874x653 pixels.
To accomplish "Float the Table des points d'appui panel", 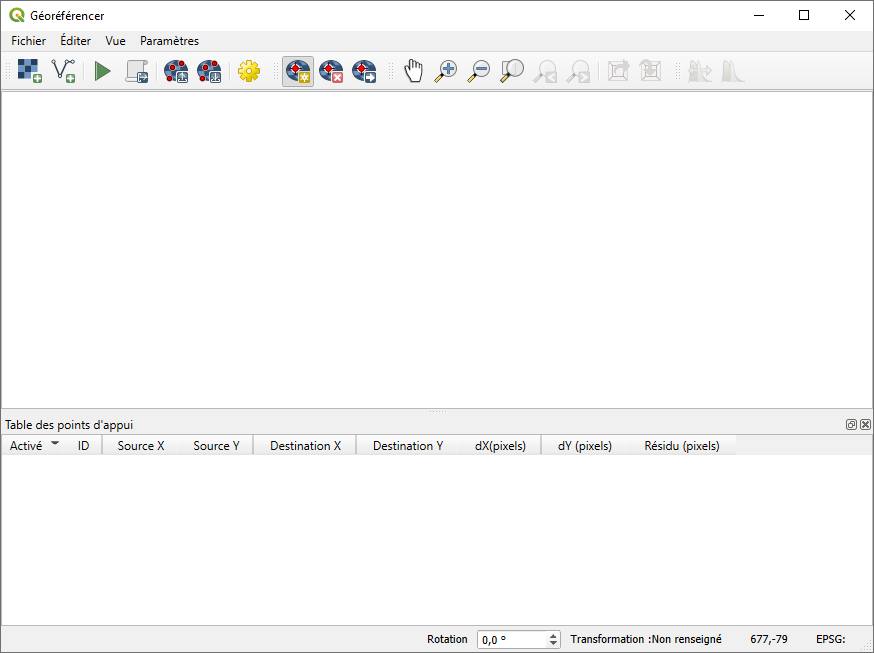I will [851, 425].
